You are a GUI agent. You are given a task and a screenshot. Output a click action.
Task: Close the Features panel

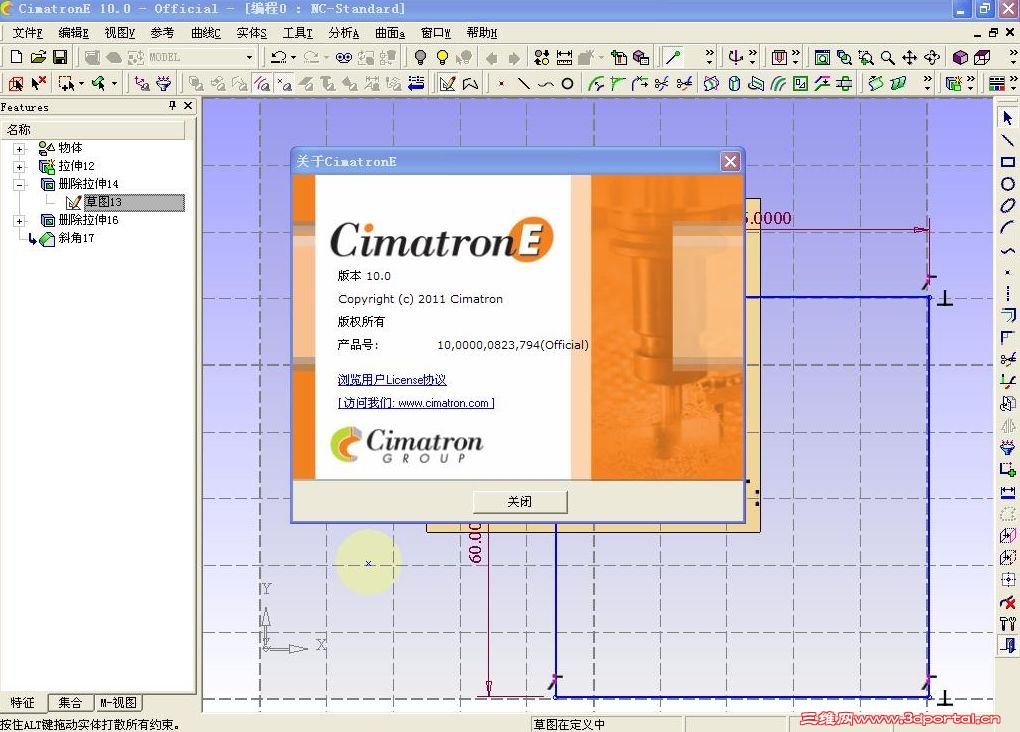[x=188, y=105]
